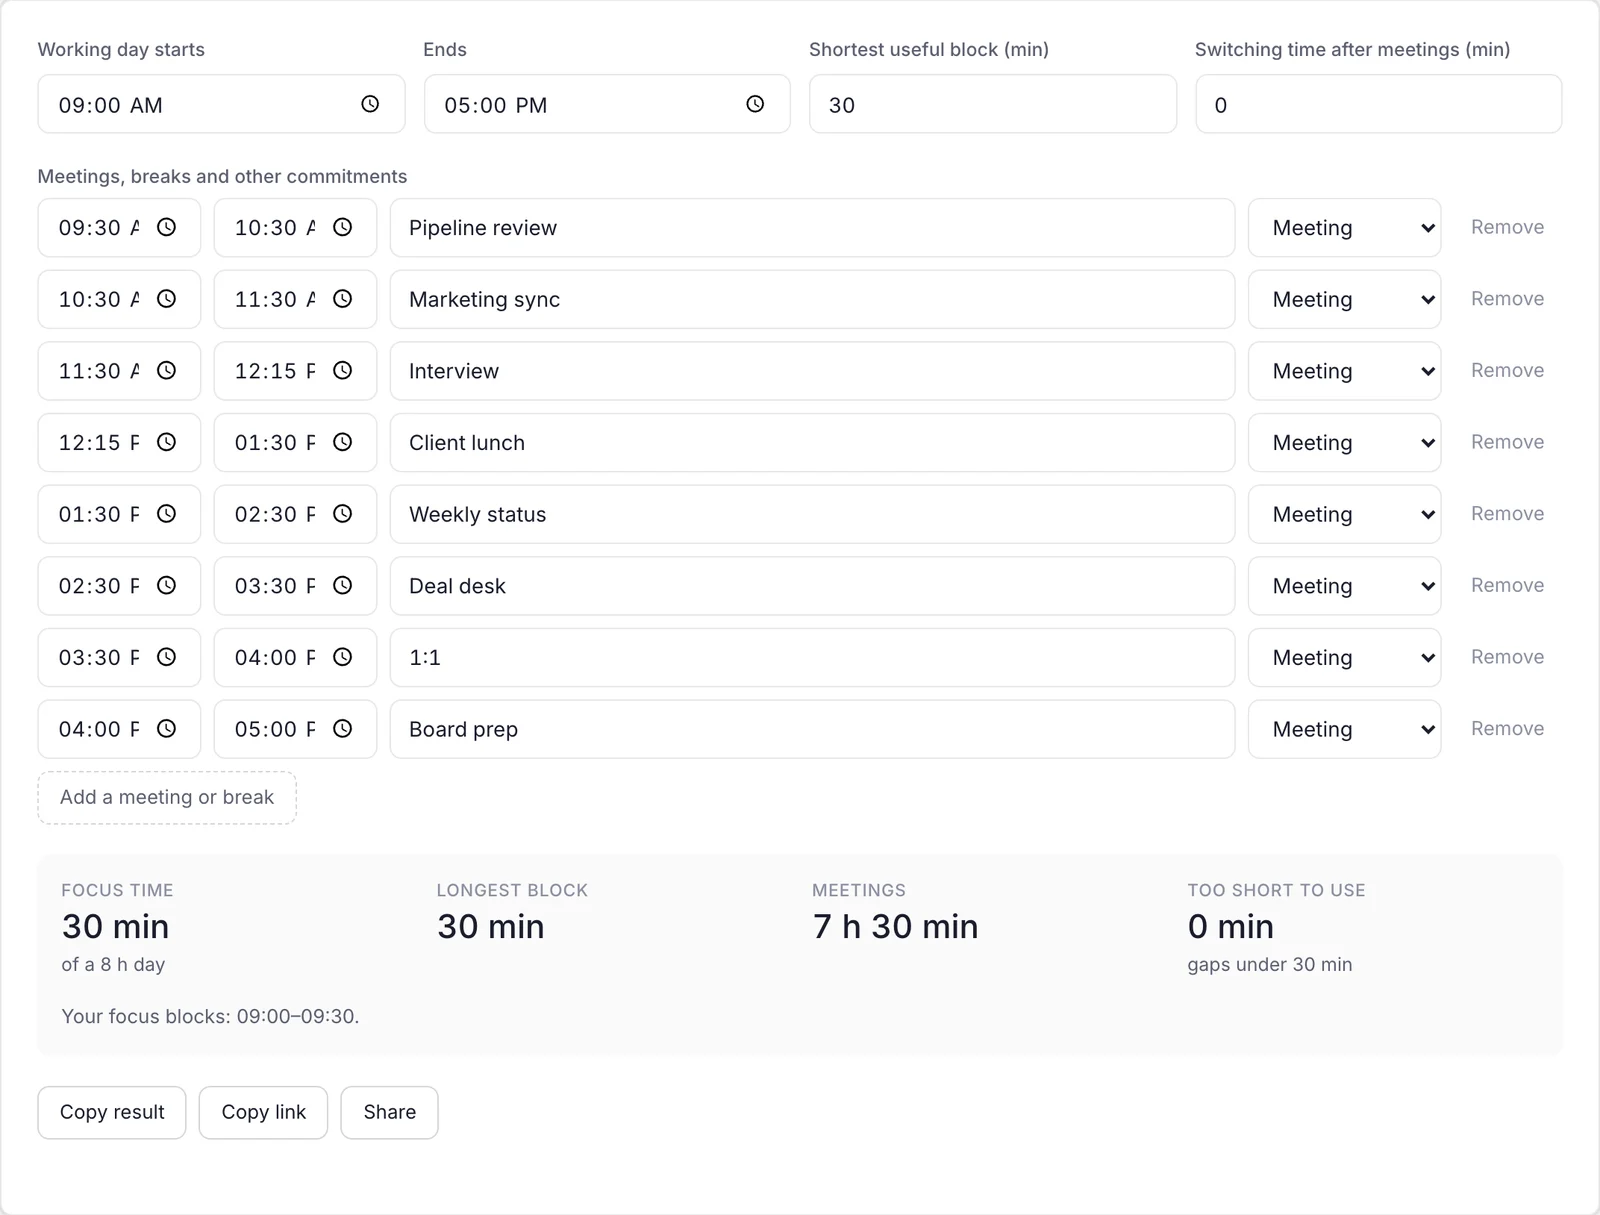Viewport: 1600px width, 1215px height.
Task: Click the Copy link button
Action: pos(263,1112)
